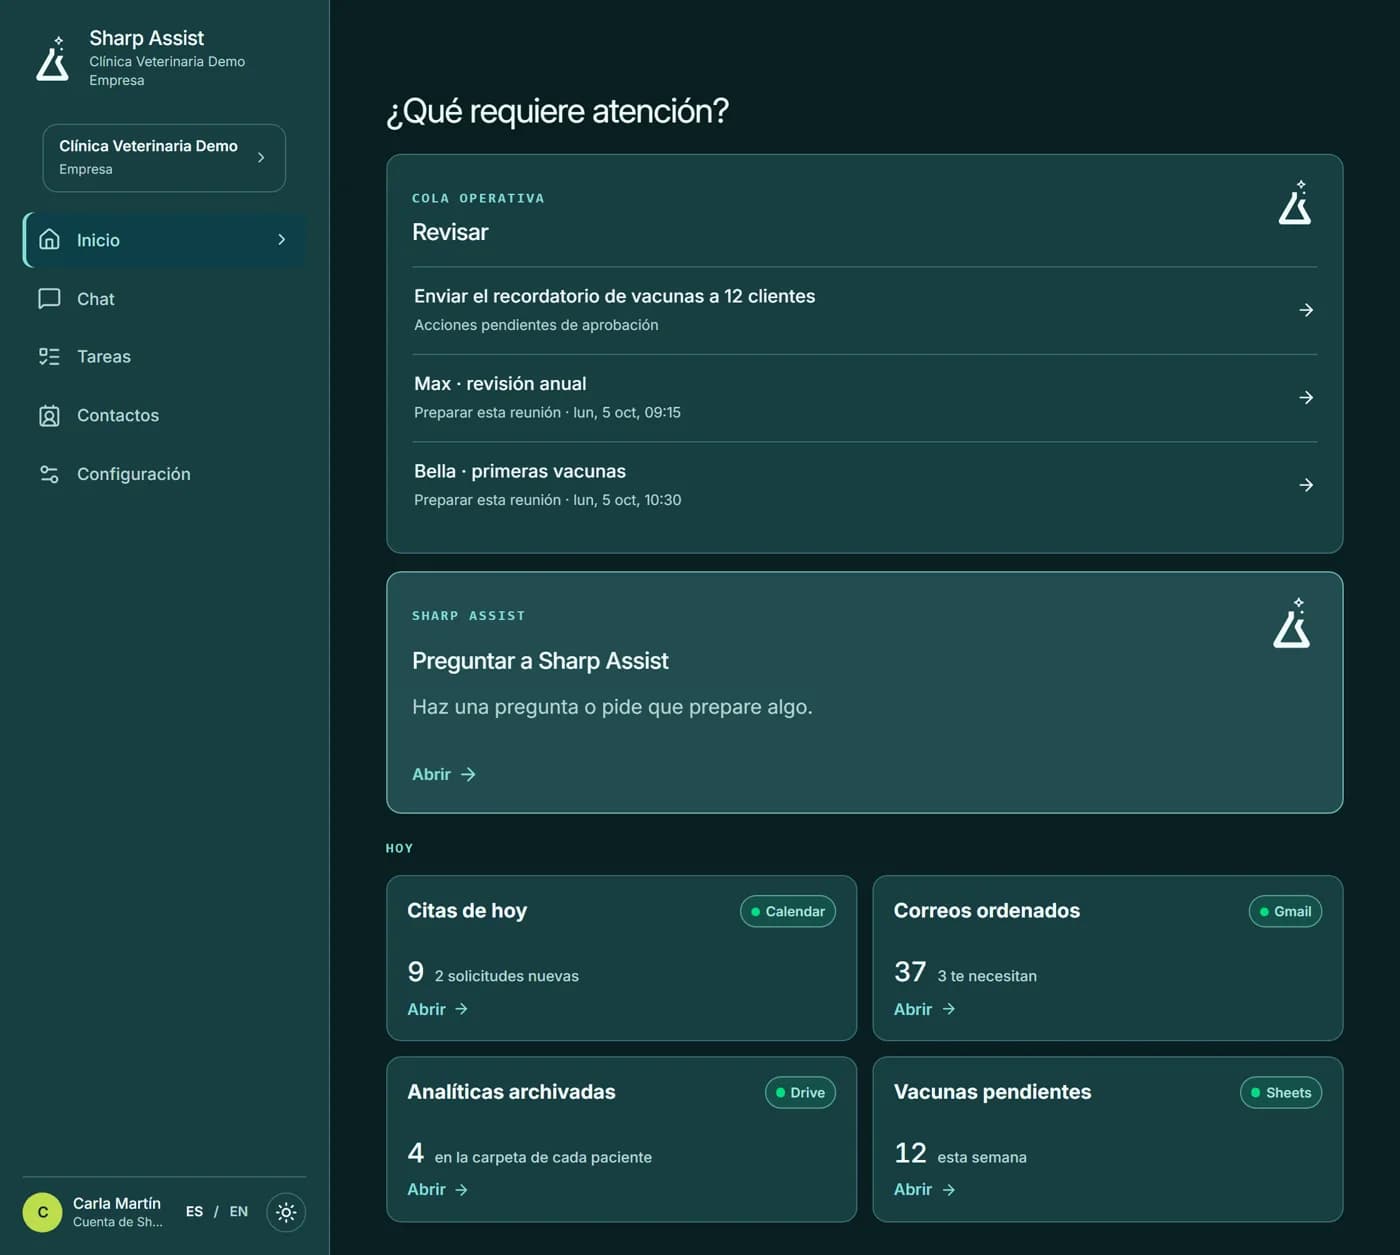
Task: Click the Gmail status badge
Action: [x=1285, y=911]
